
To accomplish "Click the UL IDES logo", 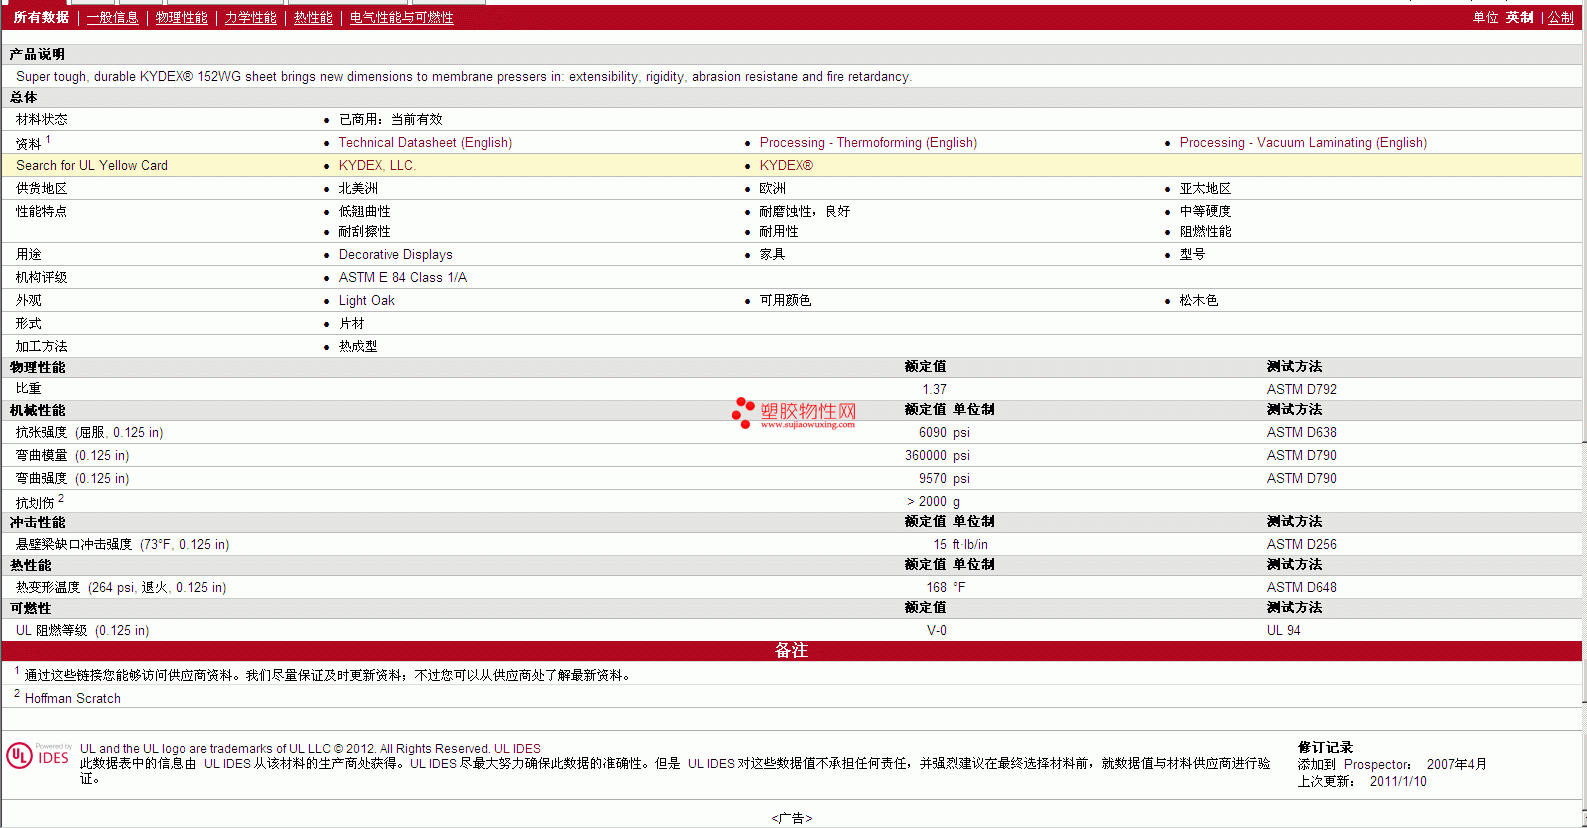I will pos(39,755).
